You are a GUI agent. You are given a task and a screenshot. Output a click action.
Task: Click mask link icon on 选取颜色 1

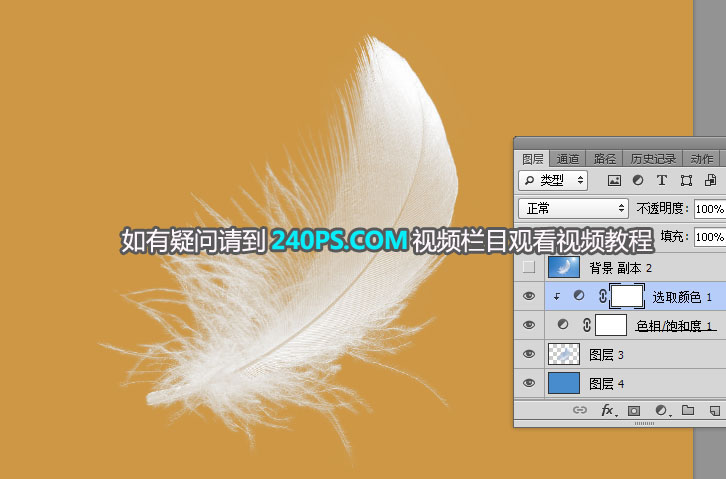coord(602,296)
